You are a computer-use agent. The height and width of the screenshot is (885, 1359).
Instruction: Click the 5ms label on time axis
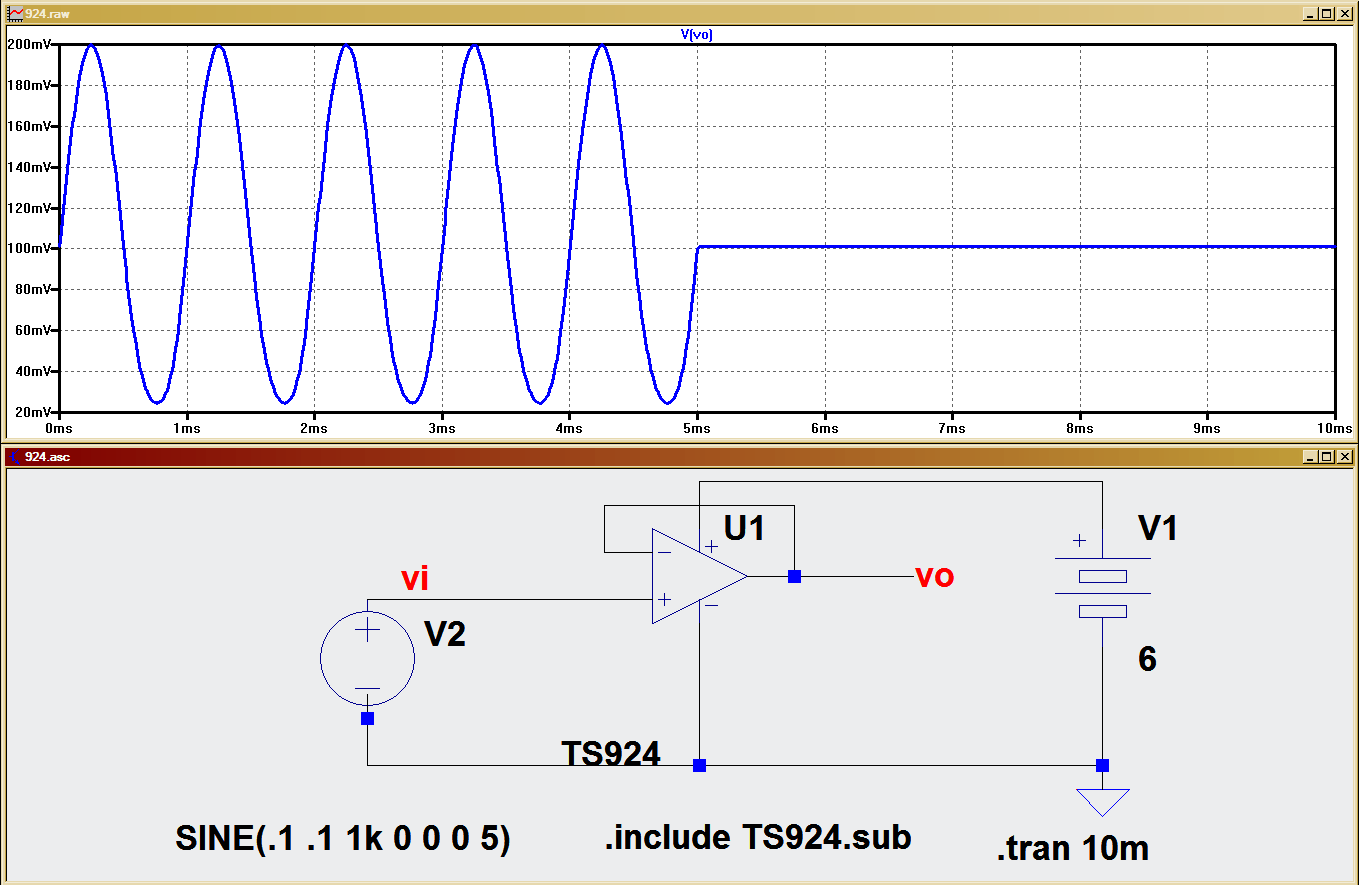[697, 428]
